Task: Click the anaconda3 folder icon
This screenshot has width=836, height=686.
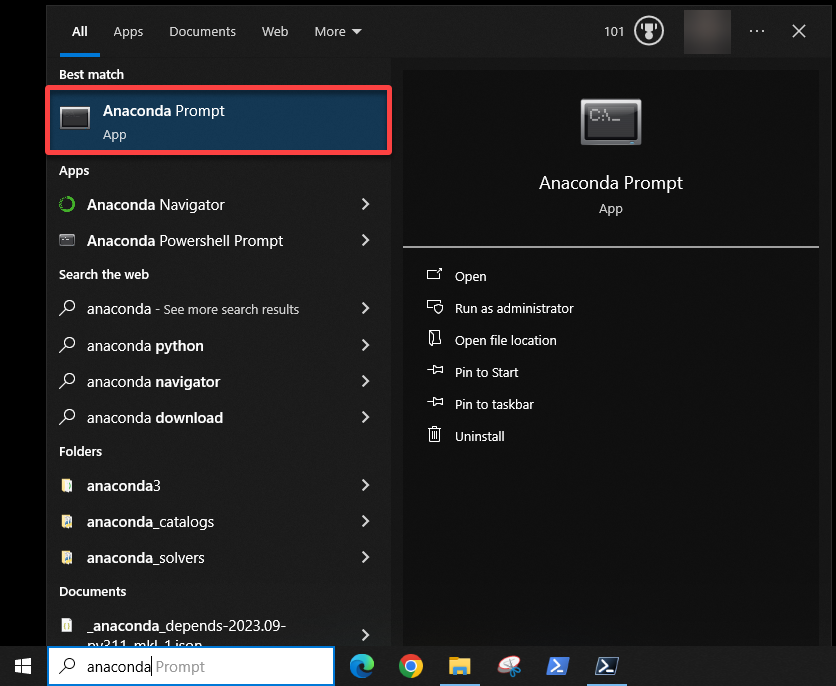Action: [67, 485]
